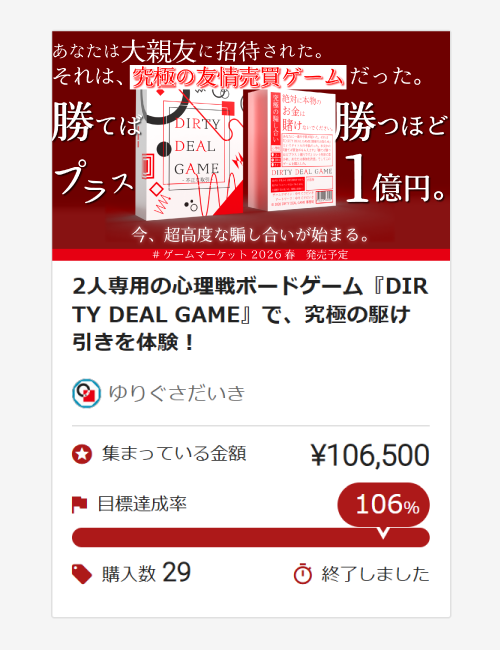Click the 集まっている金額 label
Viewport: 500px width, 650px height.
coord(174,454)
